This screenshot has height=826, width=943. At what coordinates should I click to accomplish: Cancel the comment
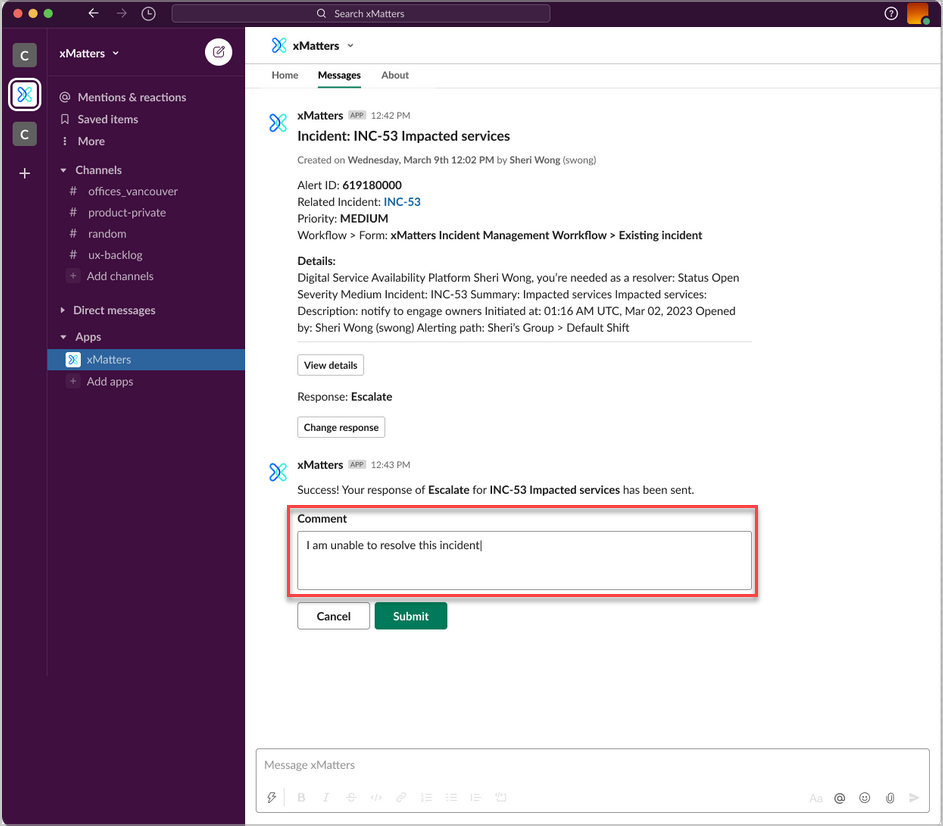click(333, 616)
